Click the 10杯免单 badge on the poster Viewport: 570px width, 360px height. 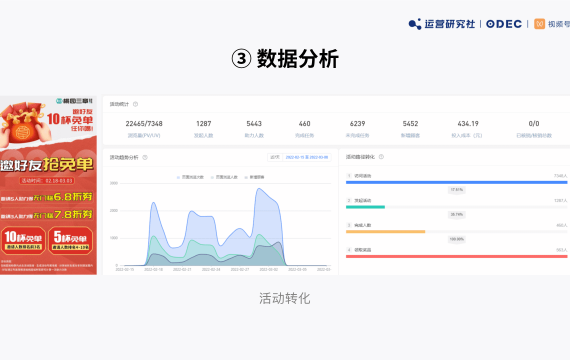tap(23, 240)
